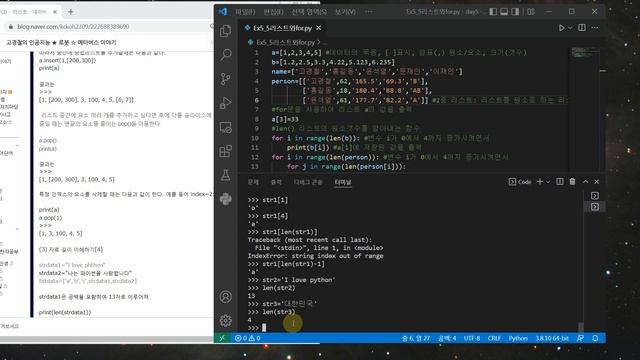This screenshot has height=360, width=640.
Task: Select the second terminal in terminal list
Action: pos(595,207)
